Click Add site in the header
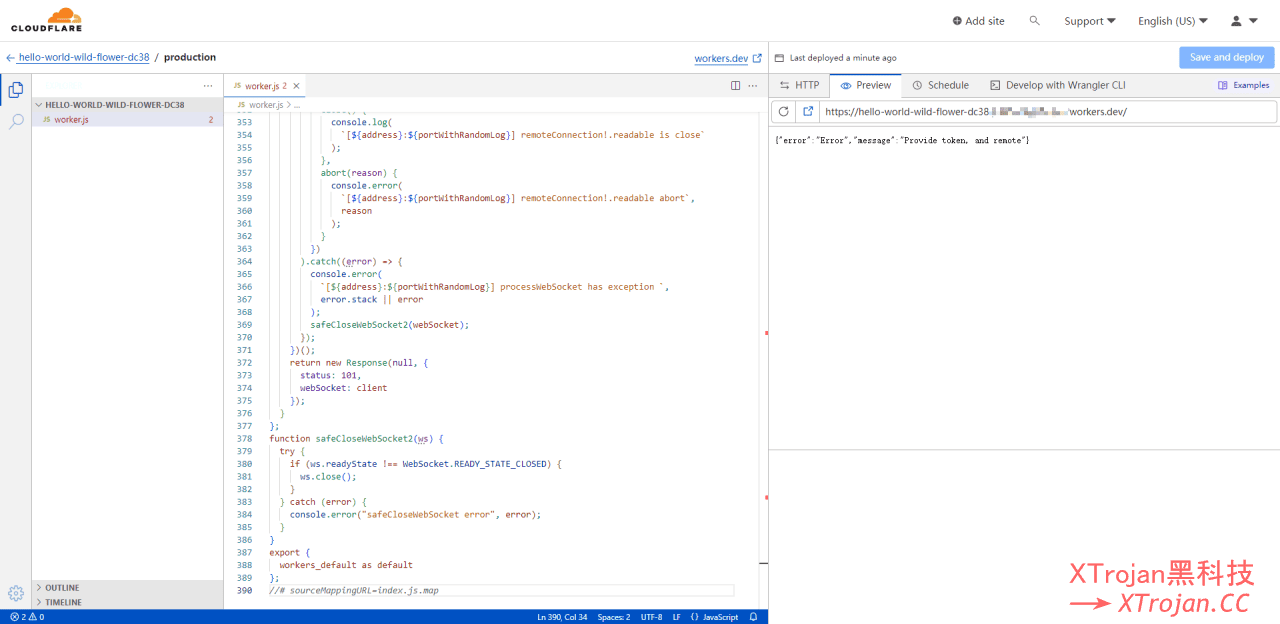Screen dimensions: 1280x624 tap(978, 21)
